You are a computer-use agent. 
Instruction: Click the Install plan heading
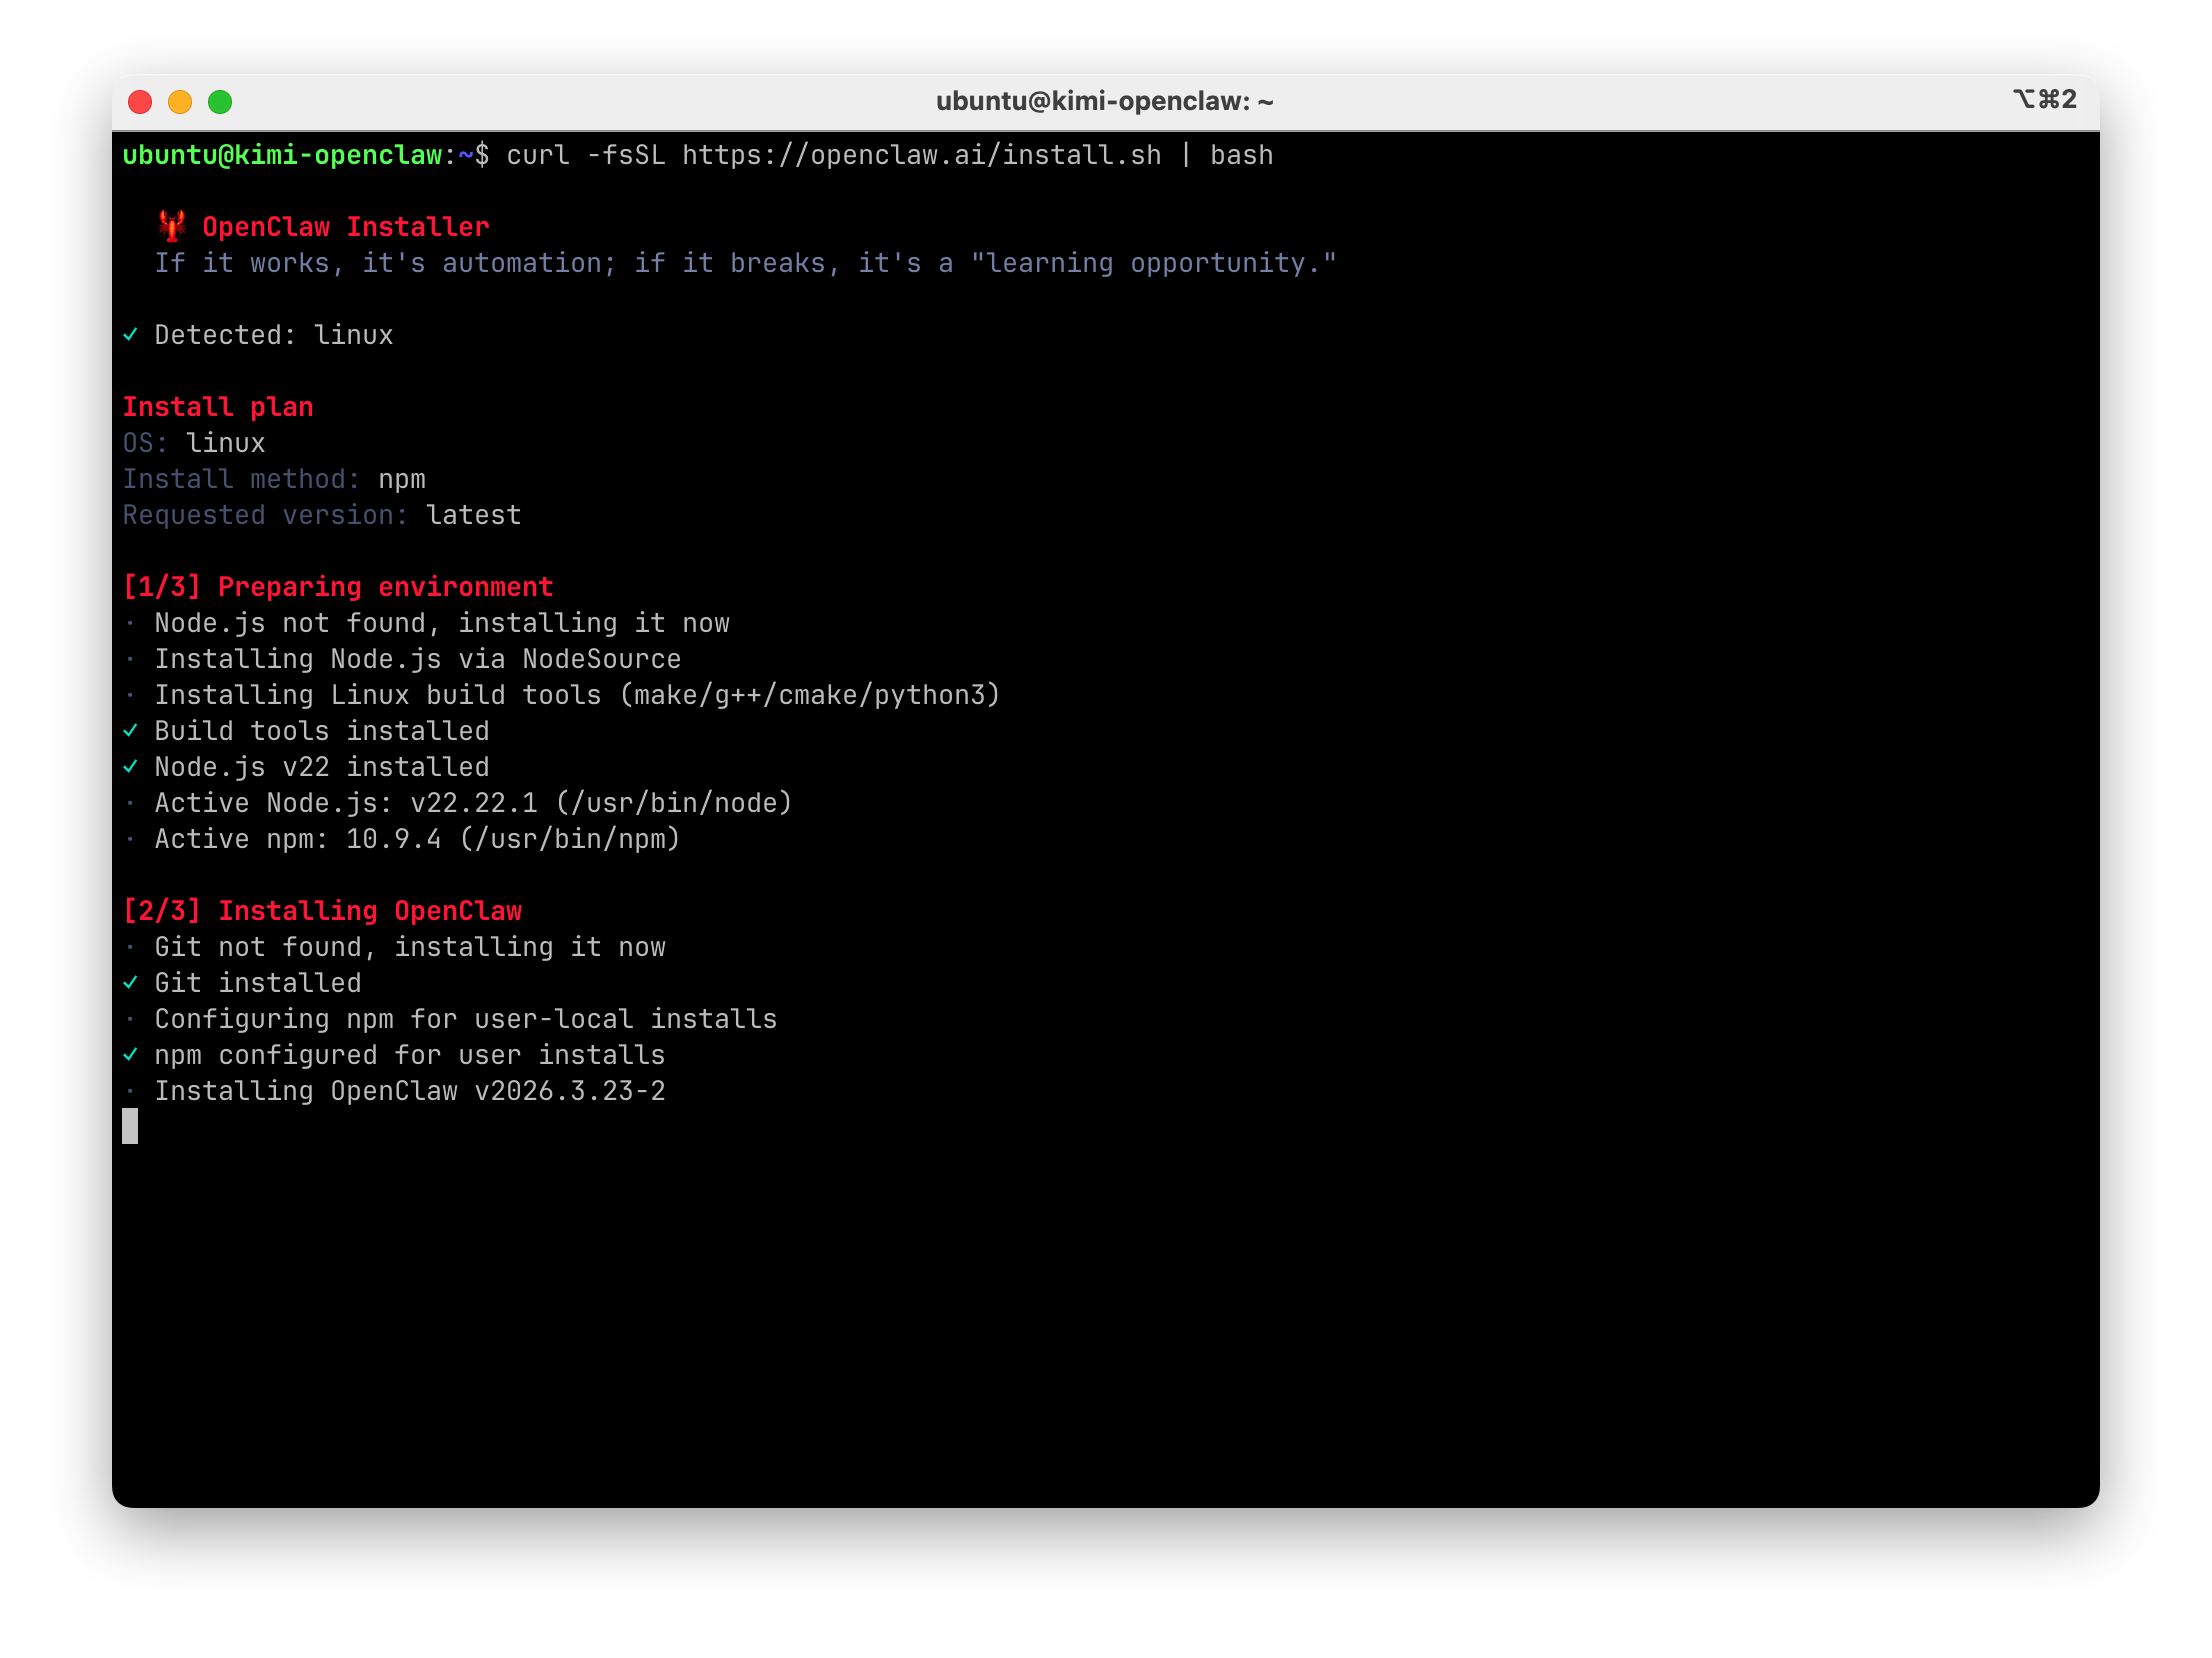218,407
